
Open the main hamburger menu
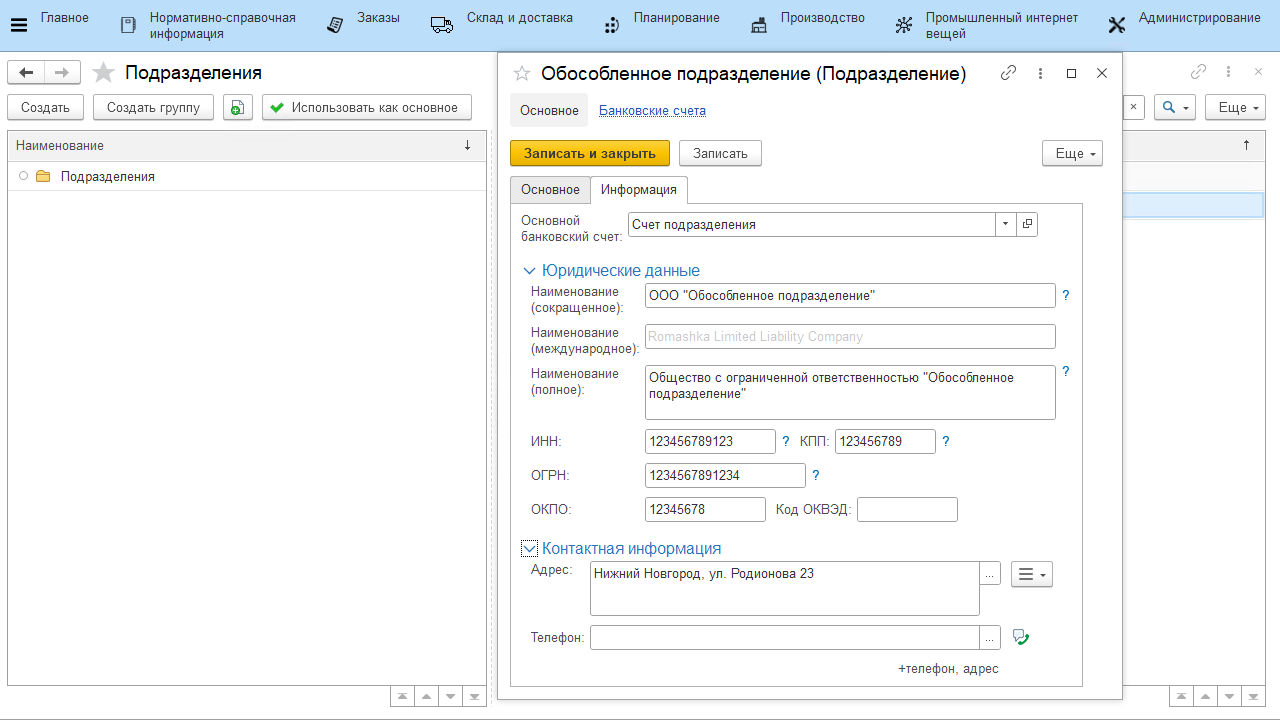tap(18, 25)
